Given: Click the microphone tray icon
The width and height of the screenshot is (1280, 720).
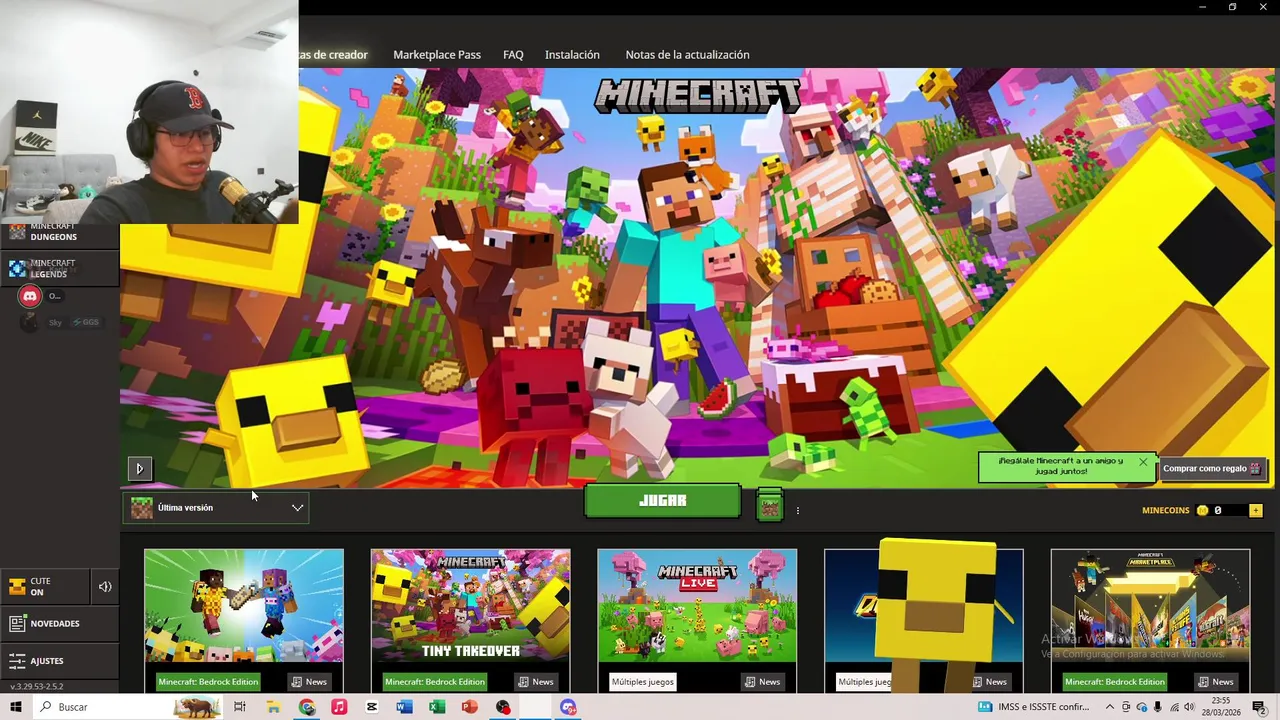Looking at the screenshot, I should [1158, 707].
